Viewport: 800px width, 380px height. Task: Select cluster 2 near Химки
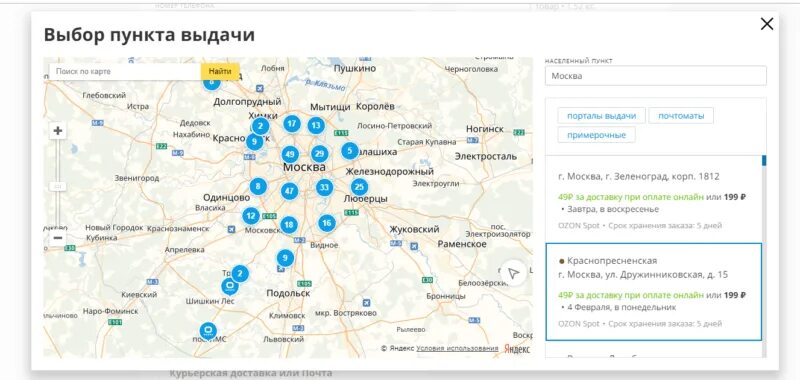tap(260, 126)
